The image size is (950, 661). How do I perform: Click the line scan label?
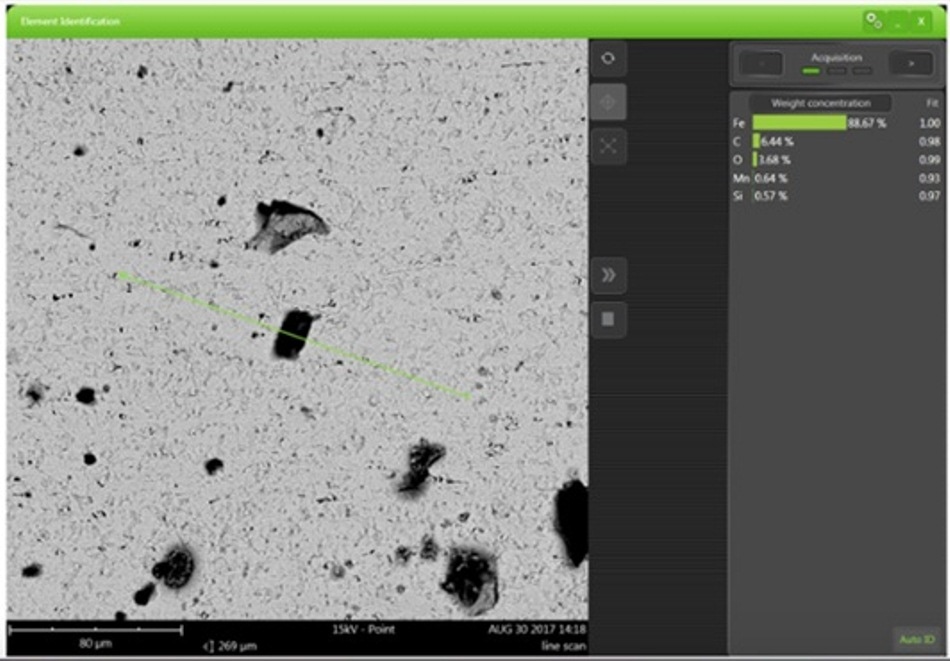pos(563,646)
